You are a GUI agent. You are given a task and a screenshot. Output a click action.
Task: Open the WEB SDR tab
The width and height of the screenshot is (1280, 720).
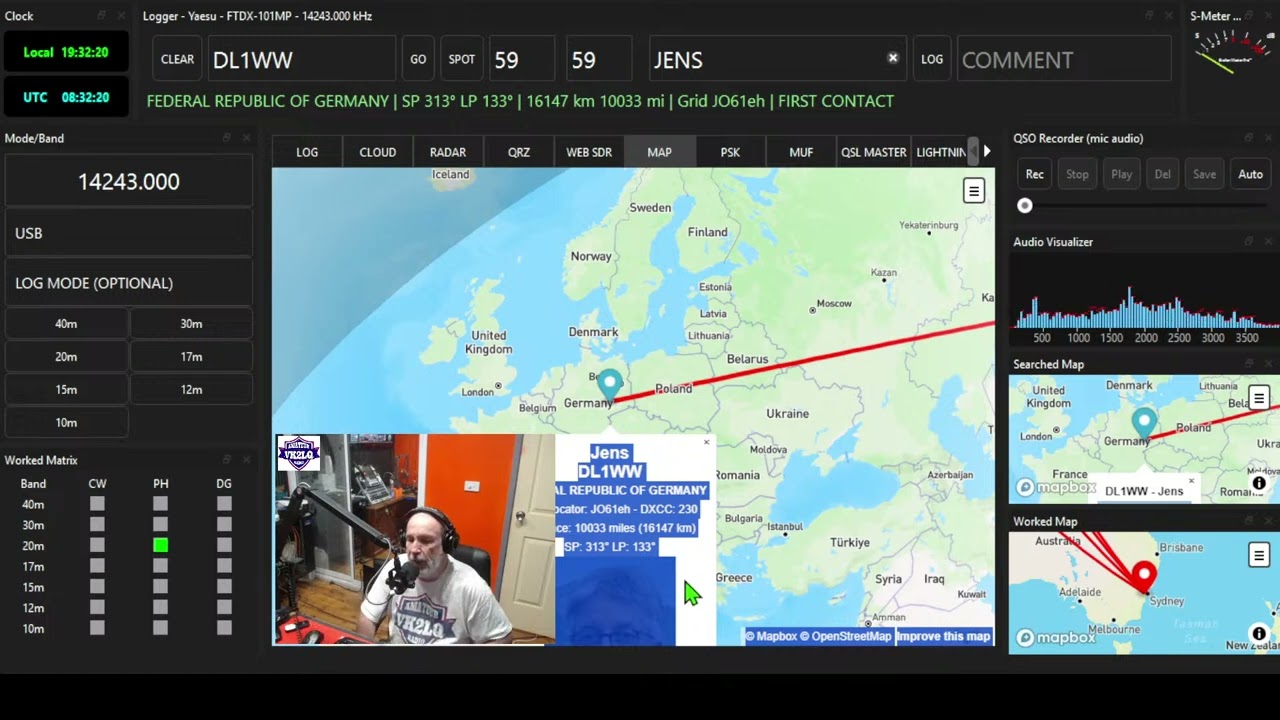pos(589,152)
